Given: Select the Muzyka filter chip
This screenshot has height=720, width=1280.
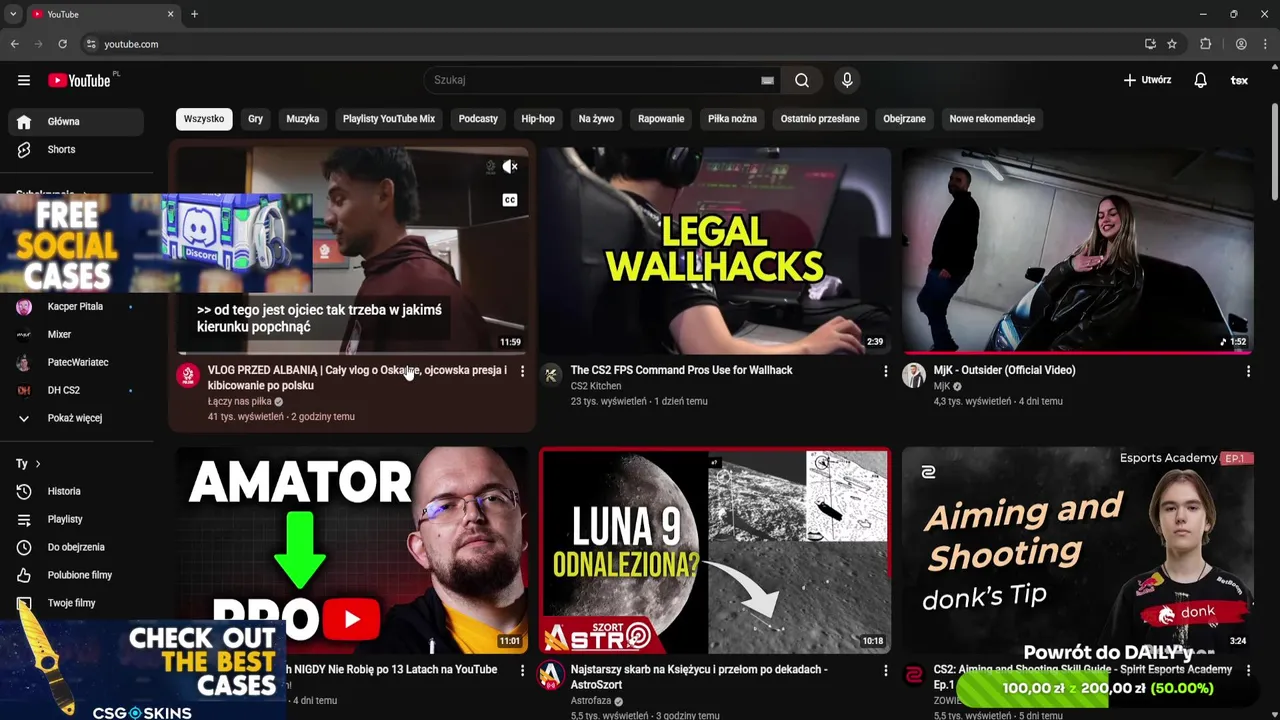Looking at the screenshot, I should (303, 119).
